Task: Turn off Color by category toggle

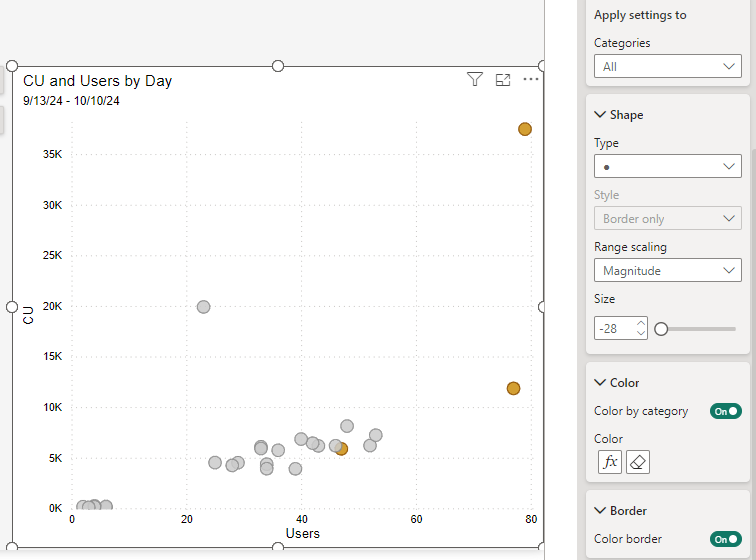Action: point(726,411)
